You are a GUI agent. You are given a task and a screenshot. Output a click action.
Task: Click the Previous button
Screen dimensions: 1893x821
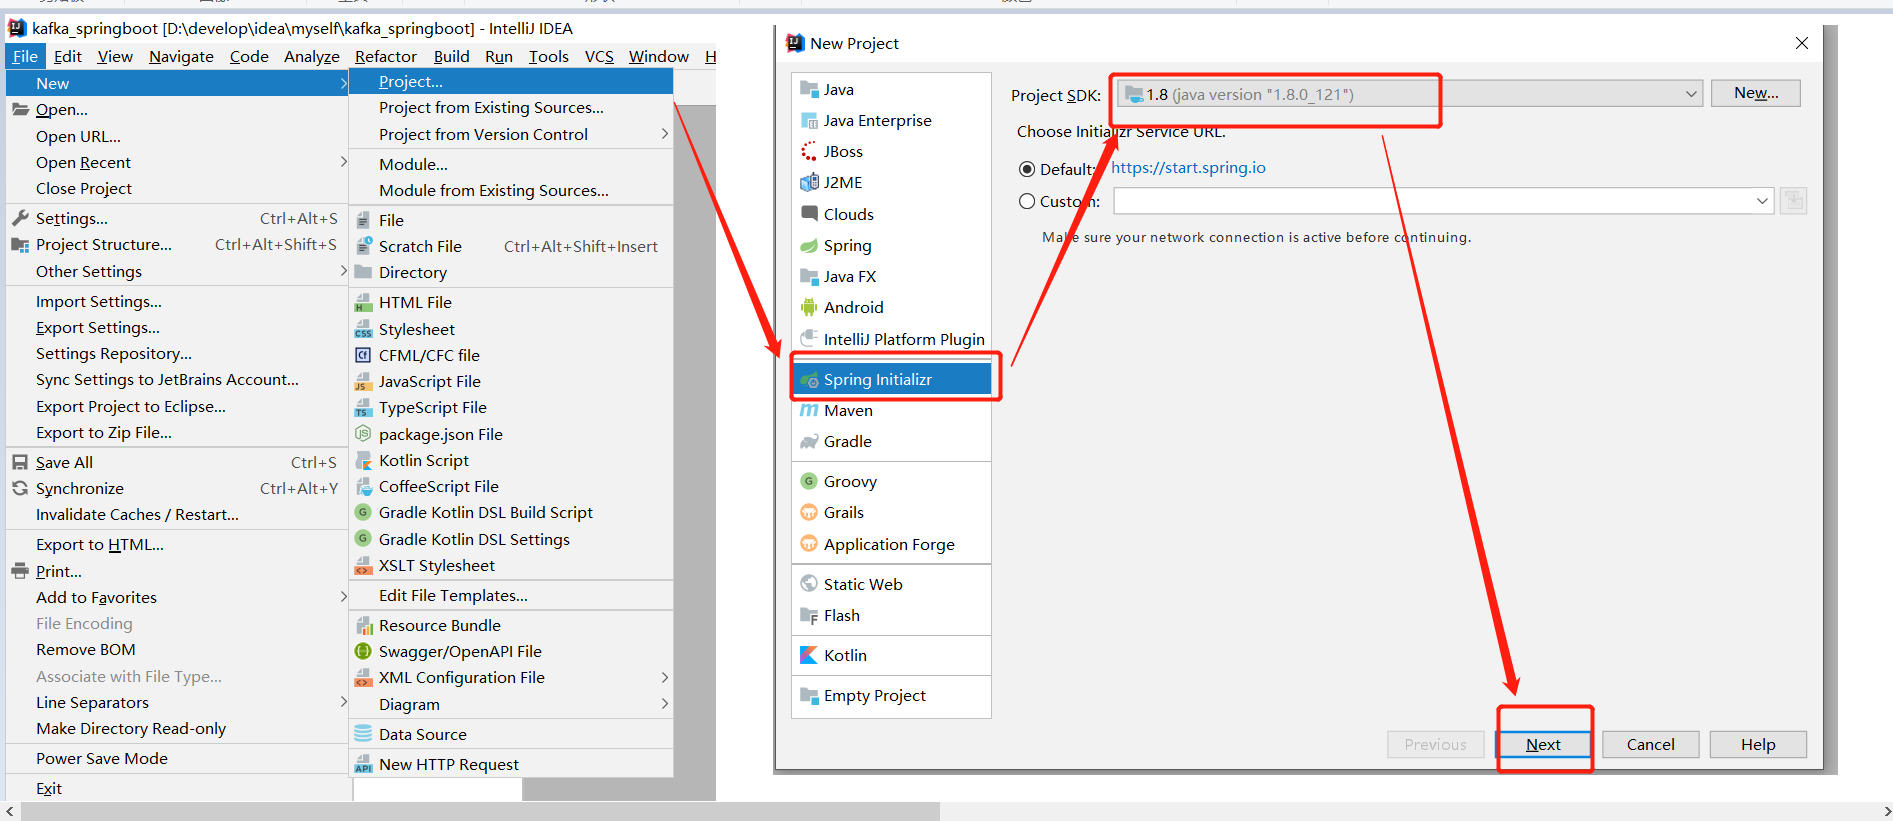coord(1435,744)
